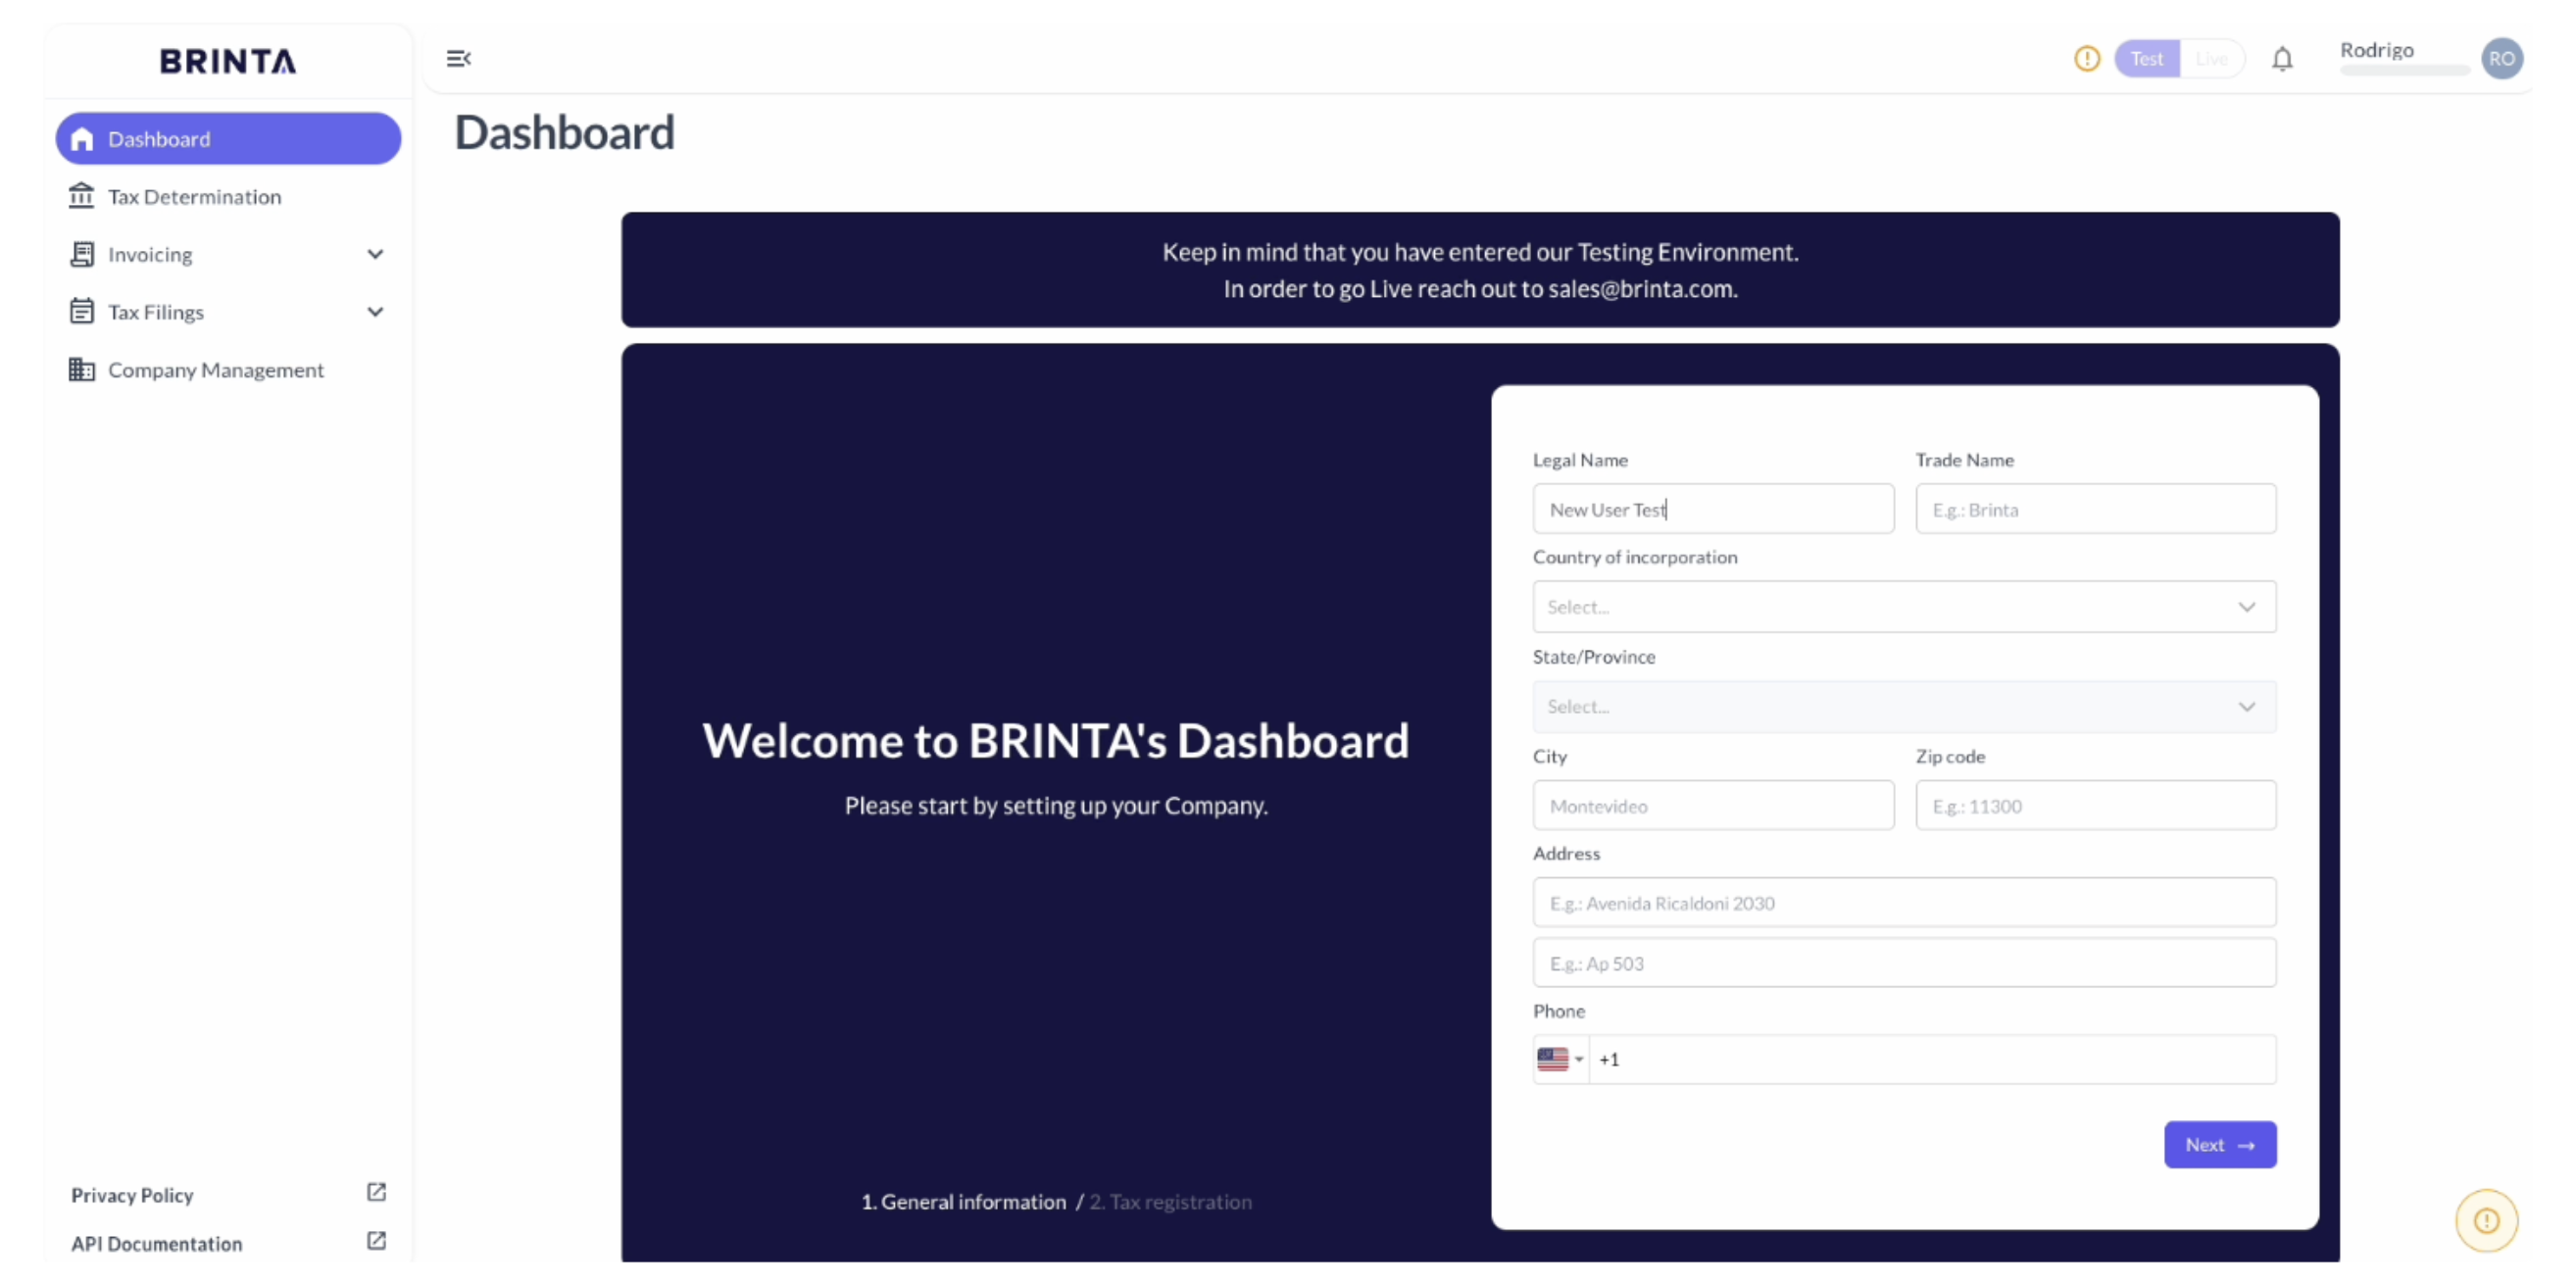Open the notifications bell
Image resolution: width=2576 pixels, height=1284 pixels.
click(2281, 60)
